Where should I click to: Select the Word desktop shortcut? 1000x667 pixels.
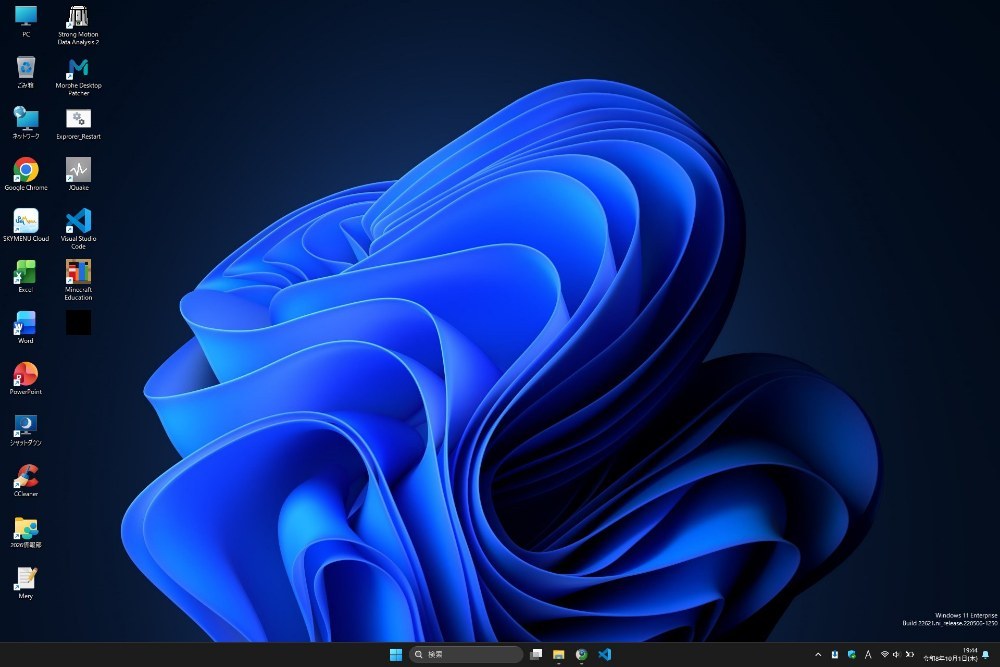[26, 327]
